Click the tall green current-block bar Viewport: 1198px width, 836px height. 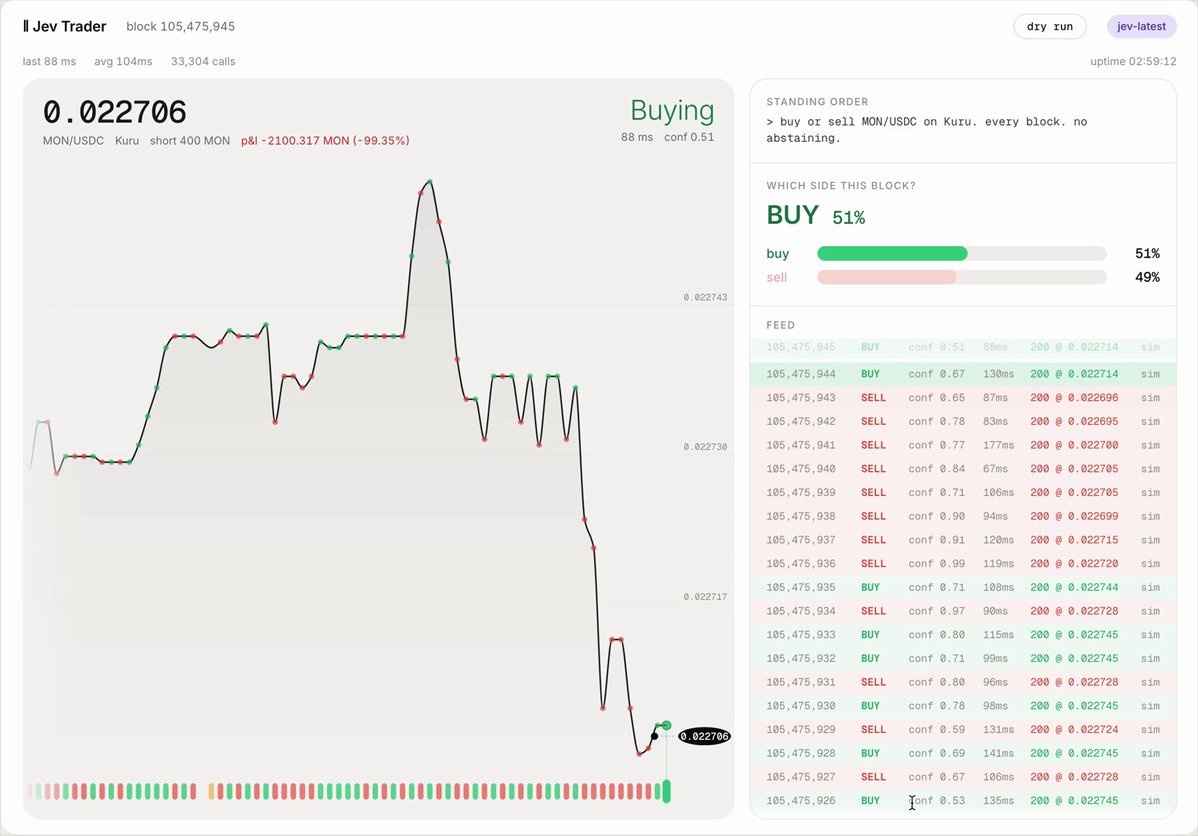[x=666, y=791]
